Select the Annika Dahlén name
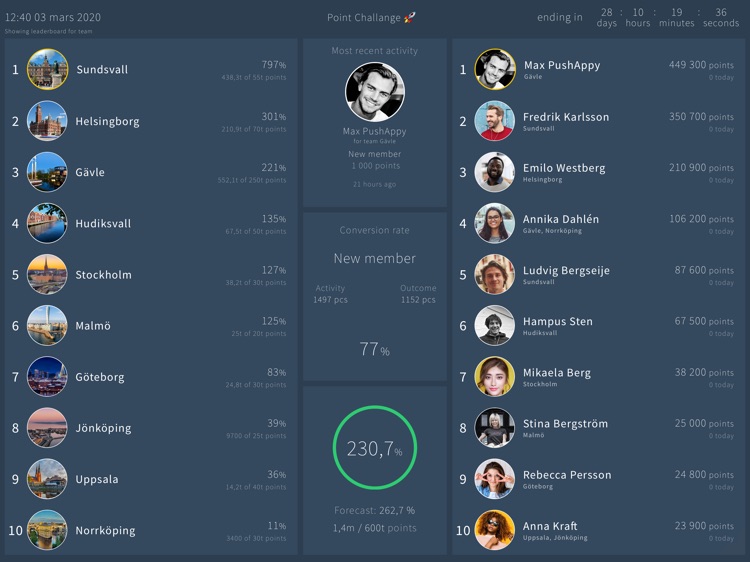Screen dimensions: 750x562 pos(561,219)
